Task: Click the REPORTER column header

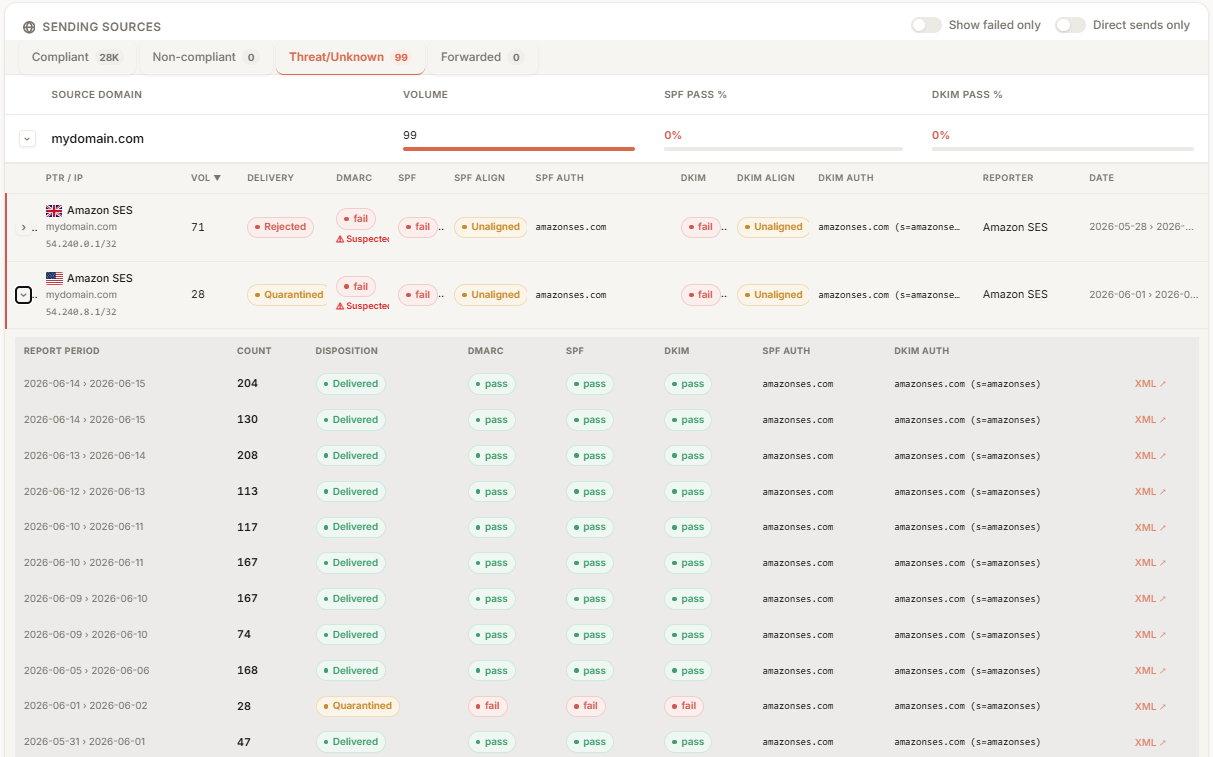Action: [x=1007, y=178]
